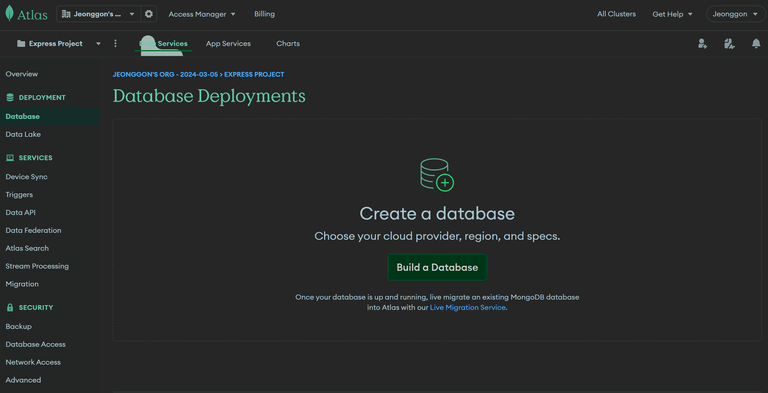Expand Jeonggon's organization dropdown
This screenshot has width=768, height=393.
tap(98, 14)
